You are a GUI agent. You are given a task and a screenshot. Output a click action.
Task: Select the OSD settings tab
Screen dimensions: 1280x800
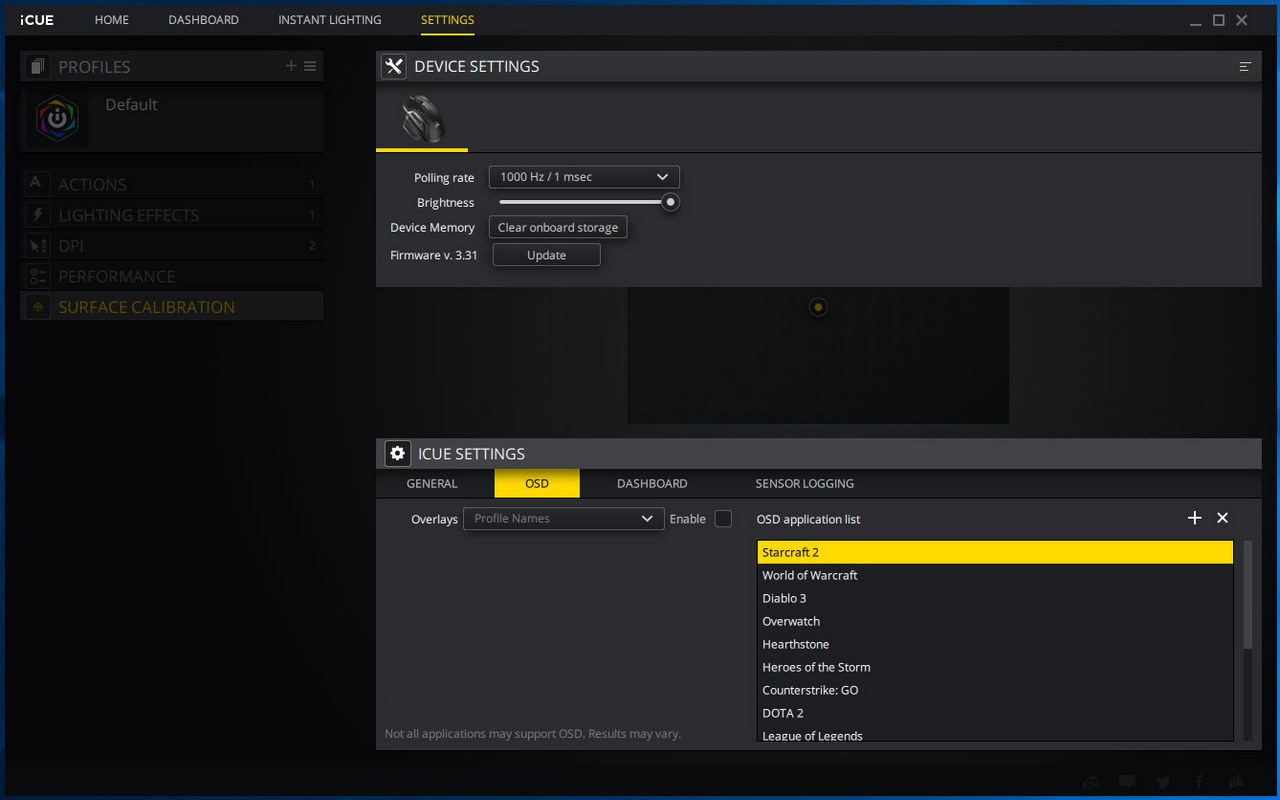537,483
